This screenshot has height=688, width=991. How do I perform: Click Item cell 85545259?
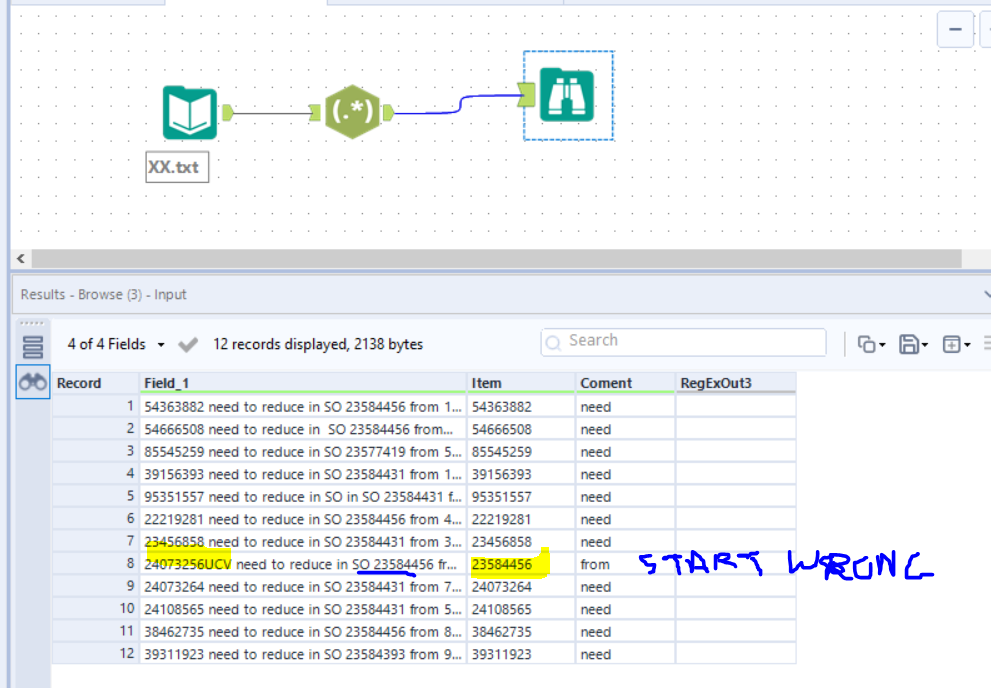click(521, 452)
